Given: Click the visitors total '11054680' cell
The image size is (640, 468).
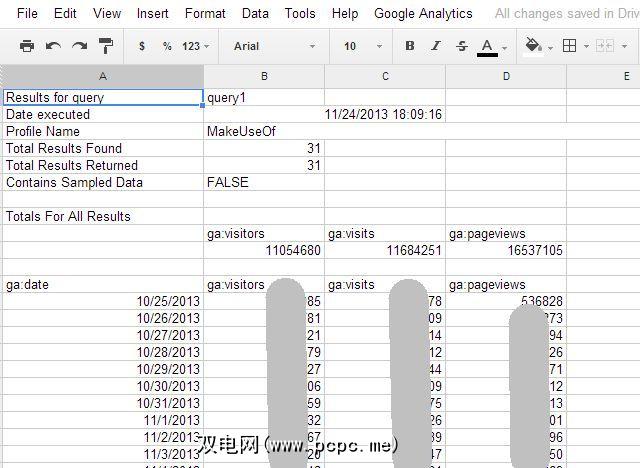Looking at the screenshot, I should 264,250.
